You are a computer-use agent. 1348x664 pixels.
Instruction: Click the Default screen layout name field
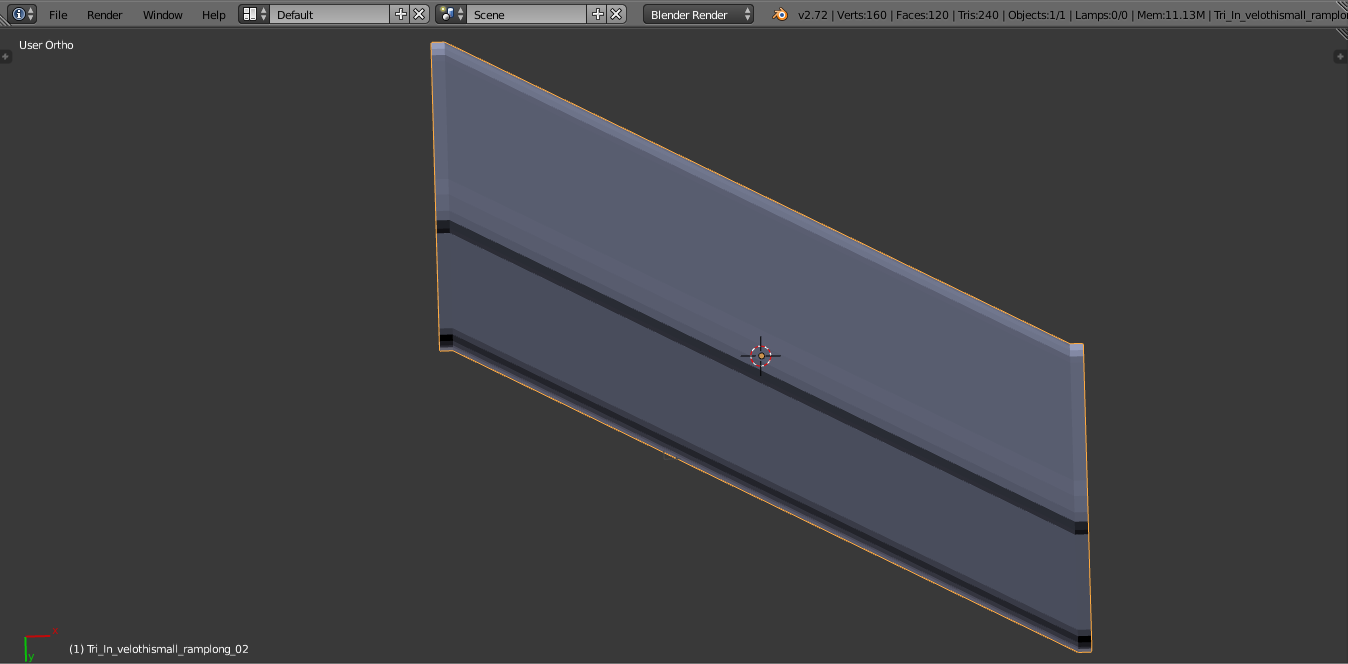[330, 14]
